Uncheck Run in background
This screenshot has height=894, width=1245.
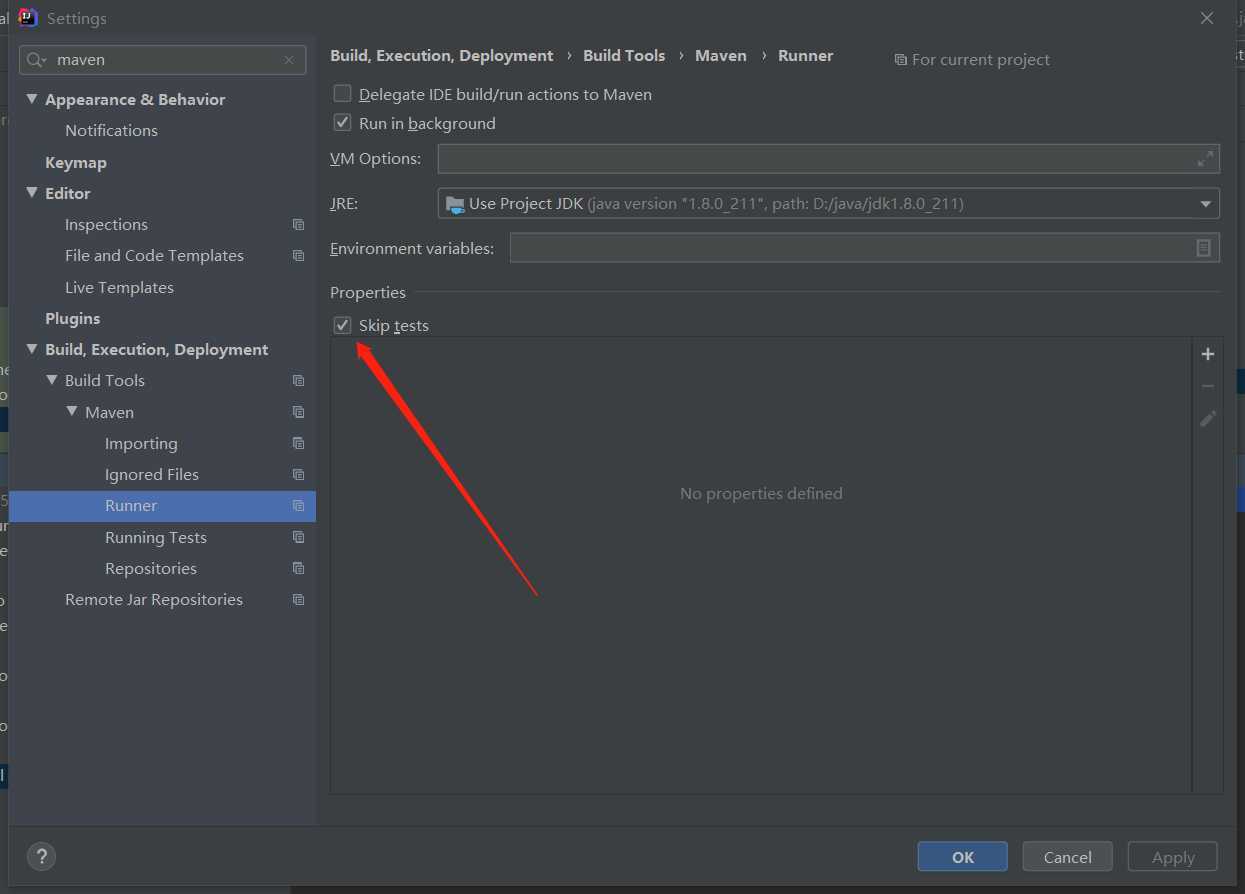click(x=343, y=123)
